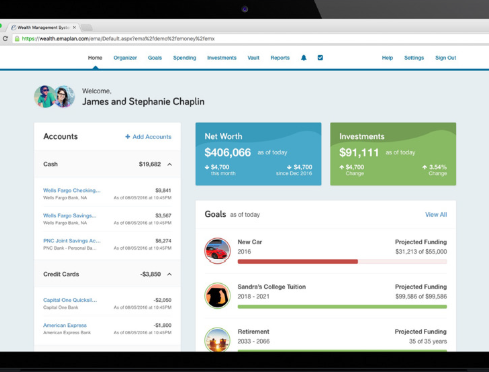Click the plus icon beside Add Accounts
The width and height of the screenshot is (489, 372).
[x=127, y=137]
